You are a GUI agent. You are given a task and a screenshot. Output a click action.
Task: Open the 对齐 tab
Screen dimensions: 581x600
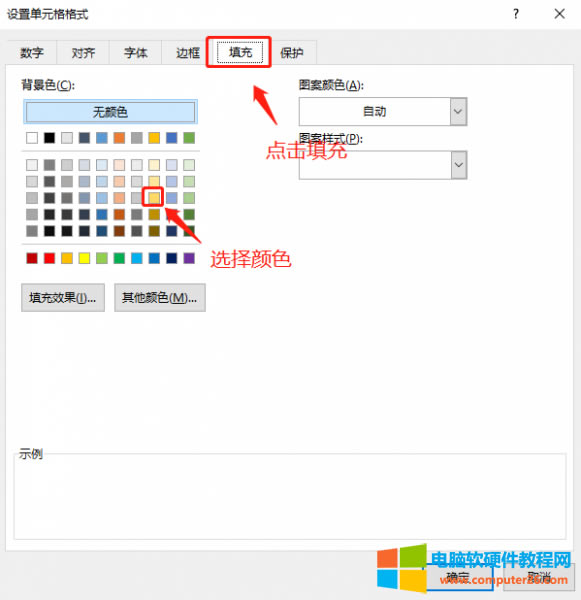point(83,52)
